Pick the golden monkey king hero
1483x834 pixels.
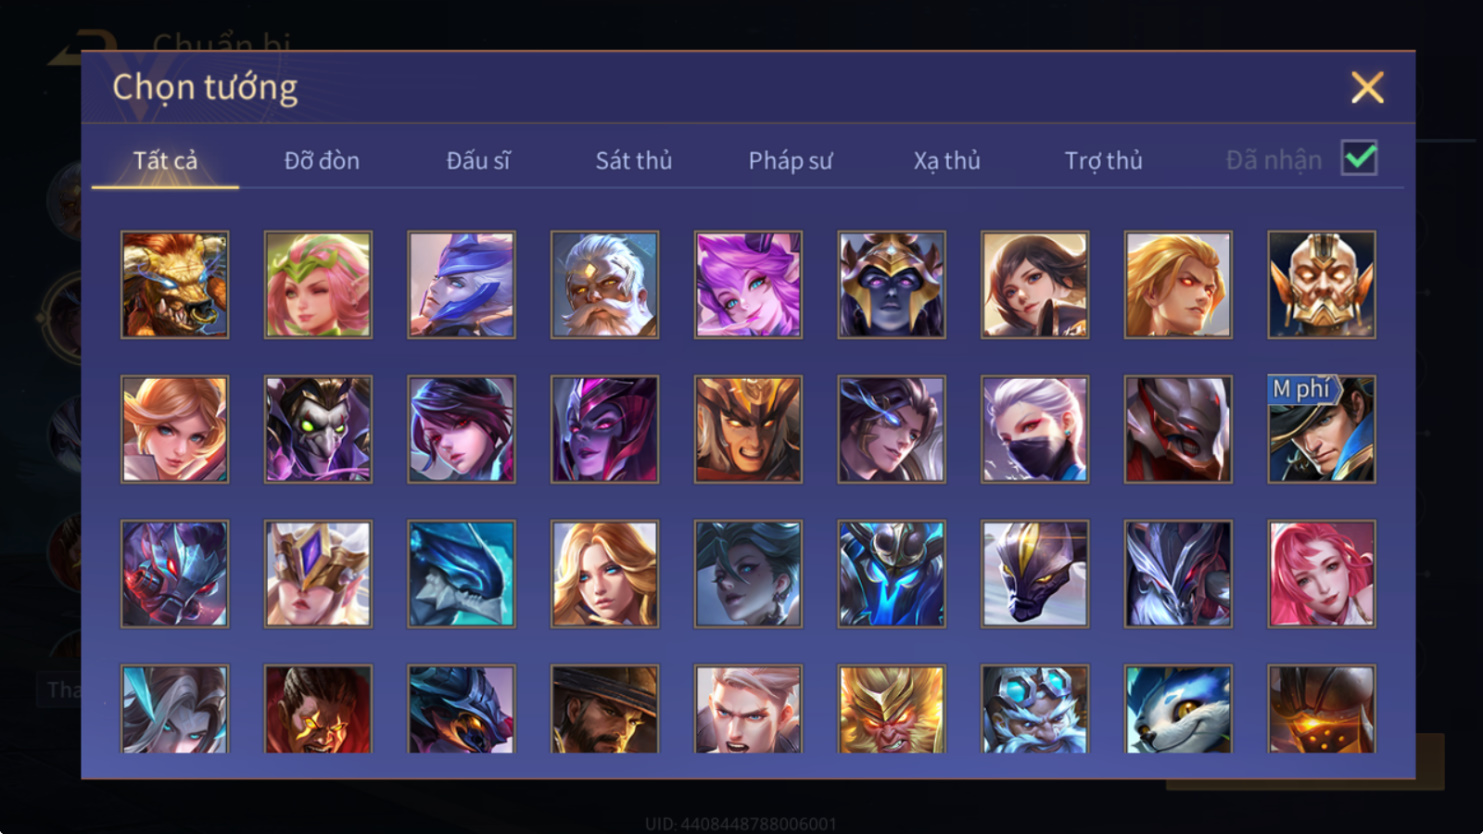point(892,709)
